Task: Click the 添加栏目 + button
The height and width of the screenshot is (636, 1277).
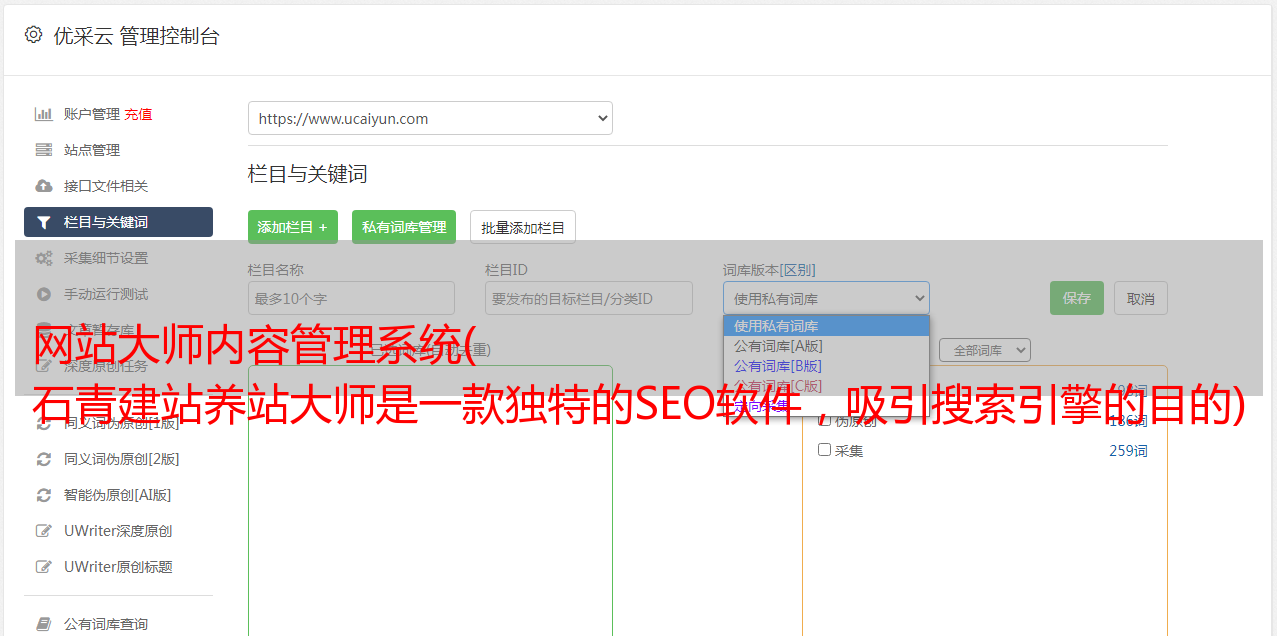Action: [x=293, y=227]
